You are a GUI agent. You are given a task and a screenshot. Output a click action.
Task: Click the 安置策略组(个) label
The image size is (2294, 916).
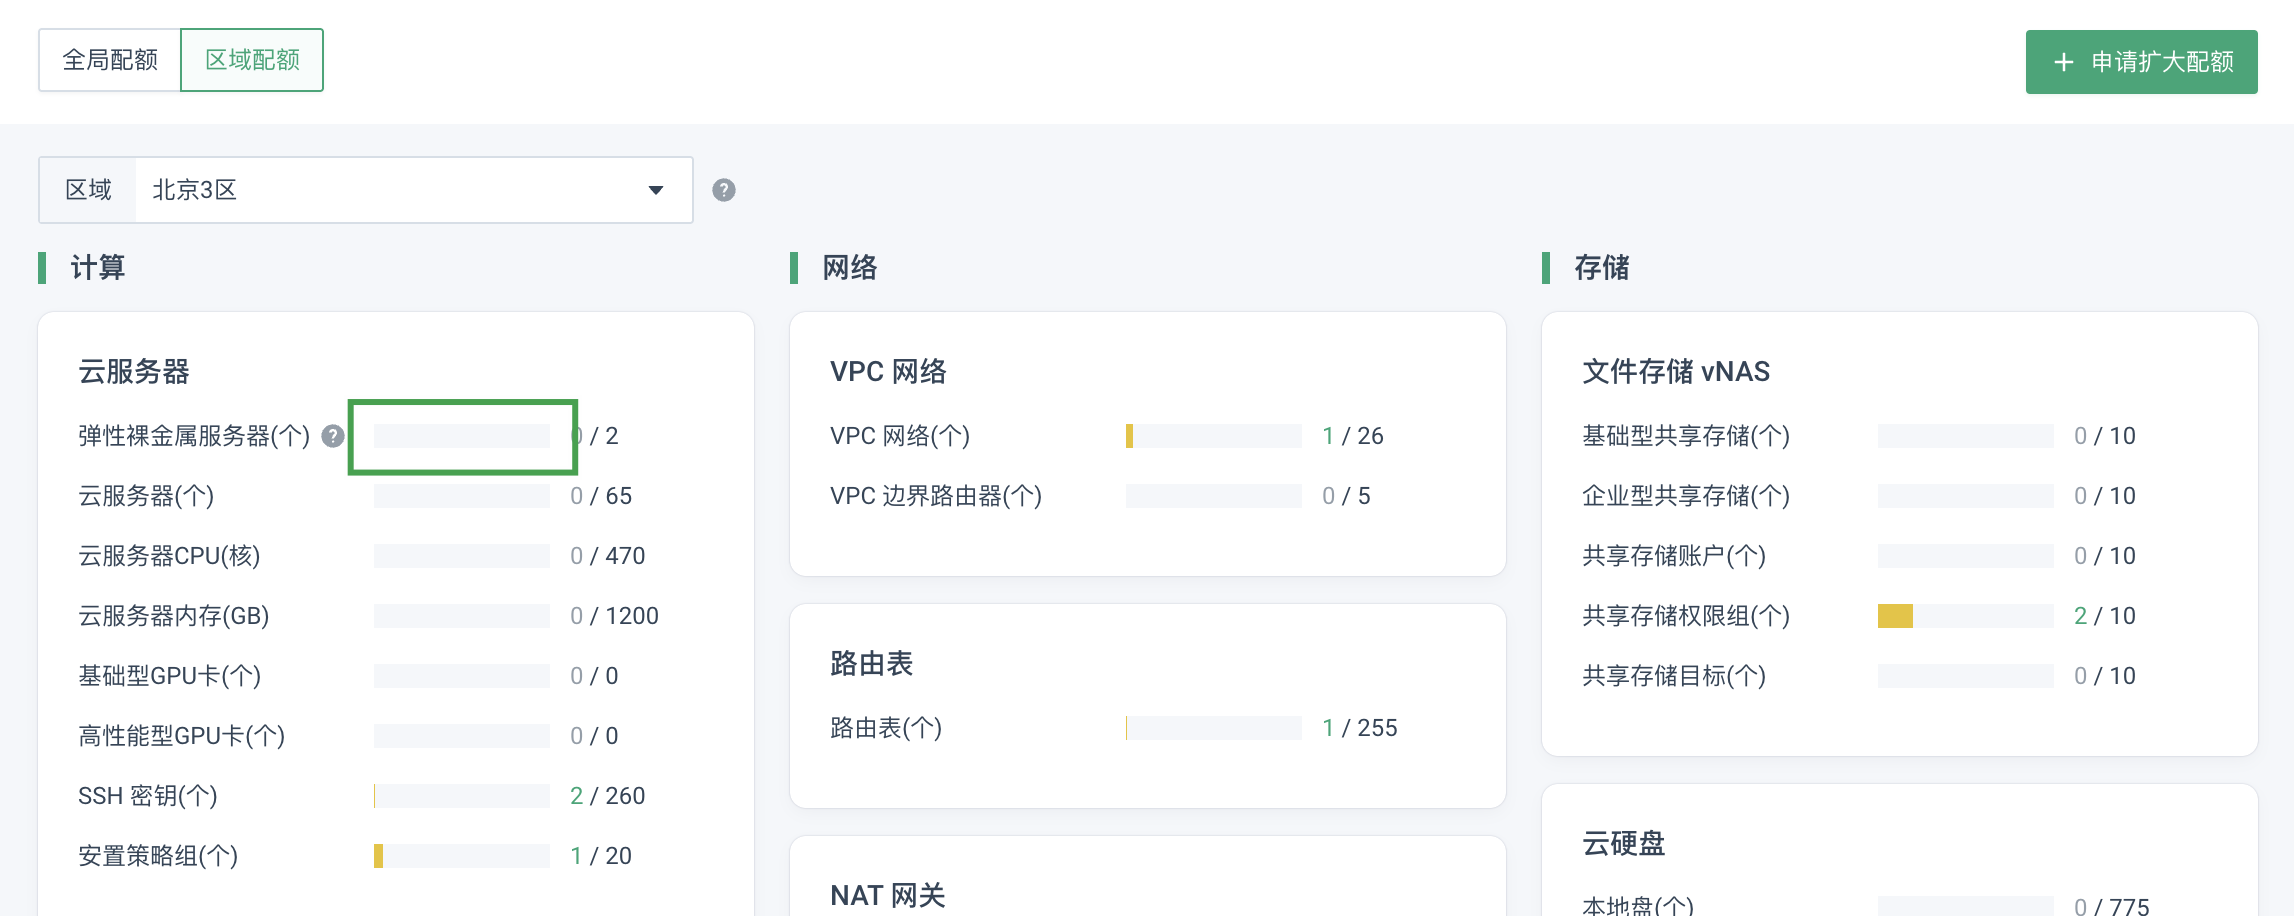click(158, 856)
